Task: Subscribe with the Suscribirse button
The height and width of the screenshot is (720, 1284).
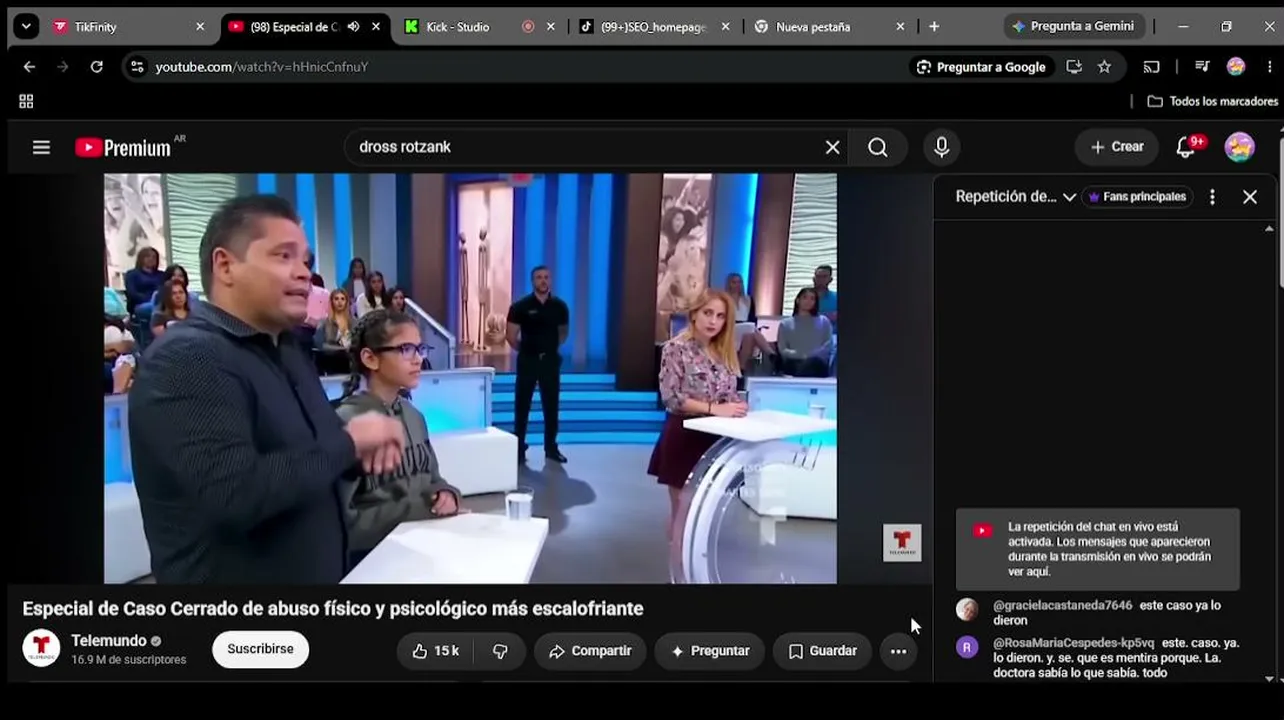Action: 260,649
